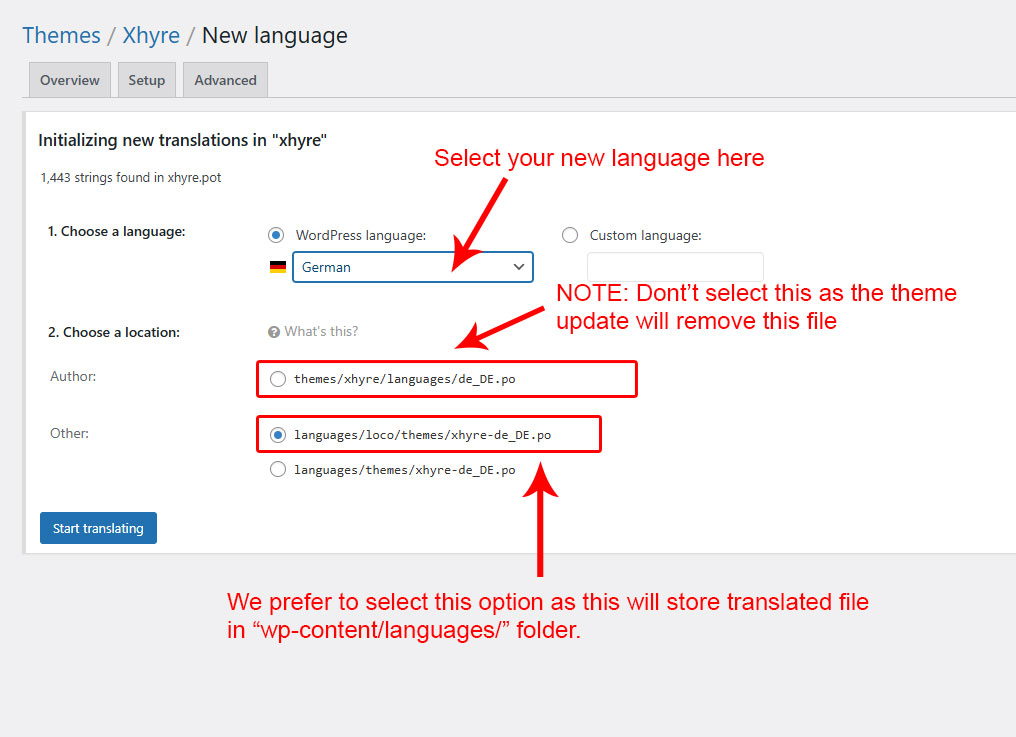Choose the Author location themes/xhyre/languages/de_DE.po radio
The height and width of the screenshot is (737, 1016).
278,379
